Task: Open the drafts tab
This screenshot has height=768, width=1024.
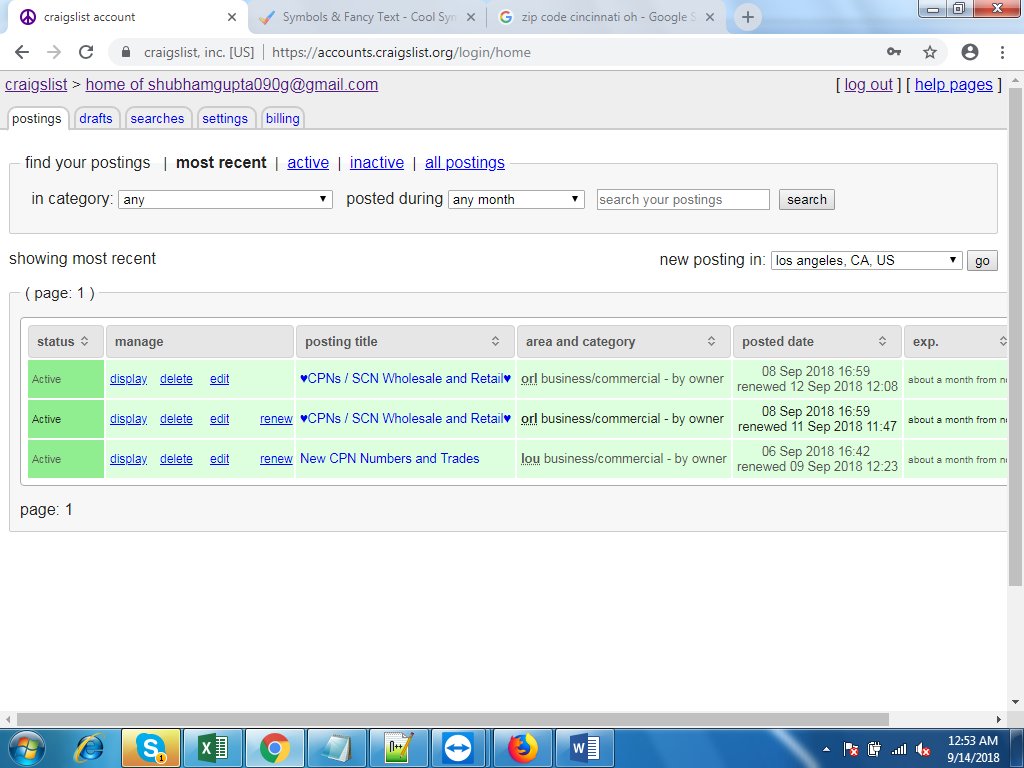Action: pyautogui.click(x=96, y=118)
